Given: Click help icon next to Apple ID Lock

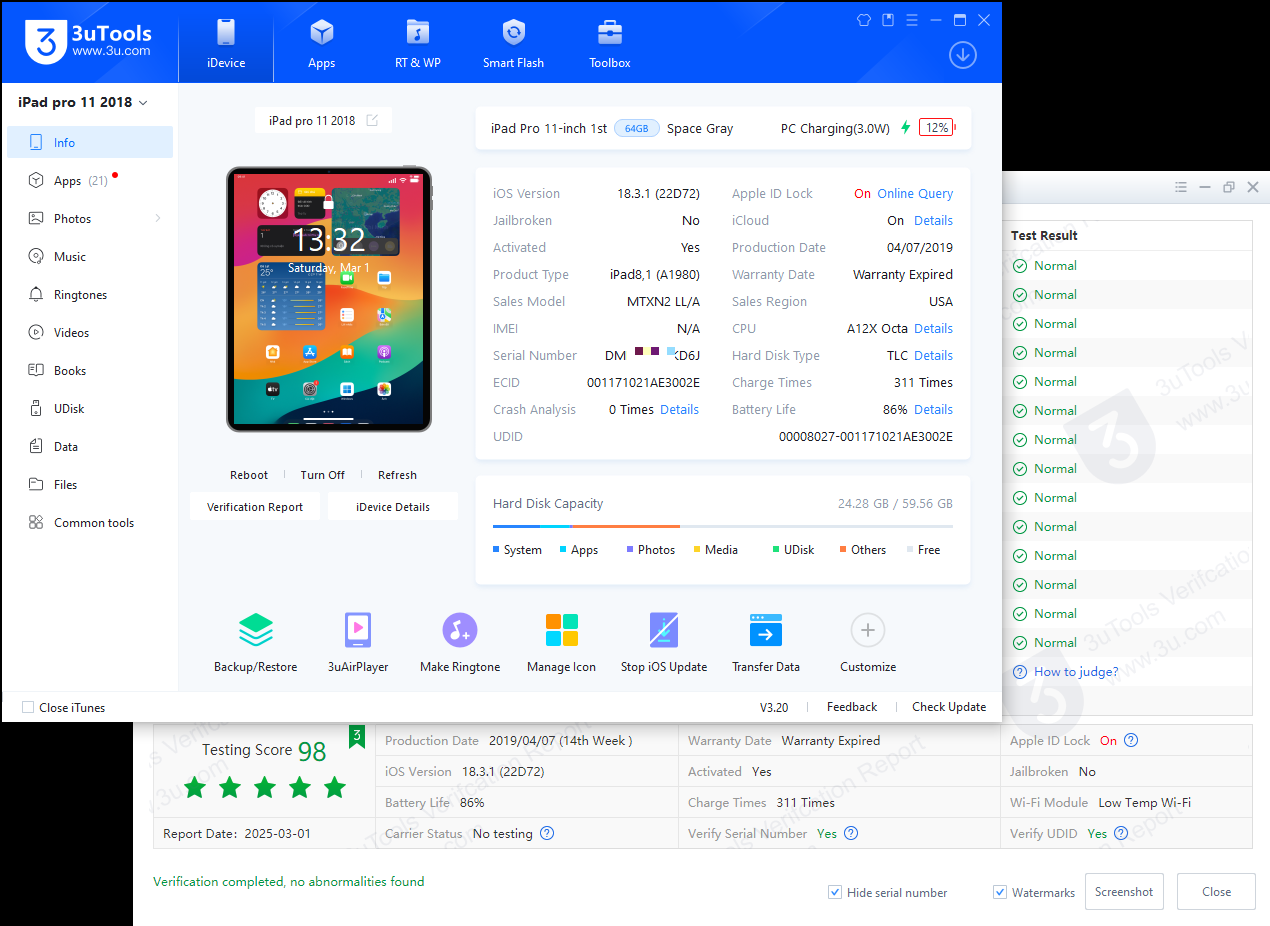Looking at the screenshot, I should pyautogui.click(x=1131, y=741).
